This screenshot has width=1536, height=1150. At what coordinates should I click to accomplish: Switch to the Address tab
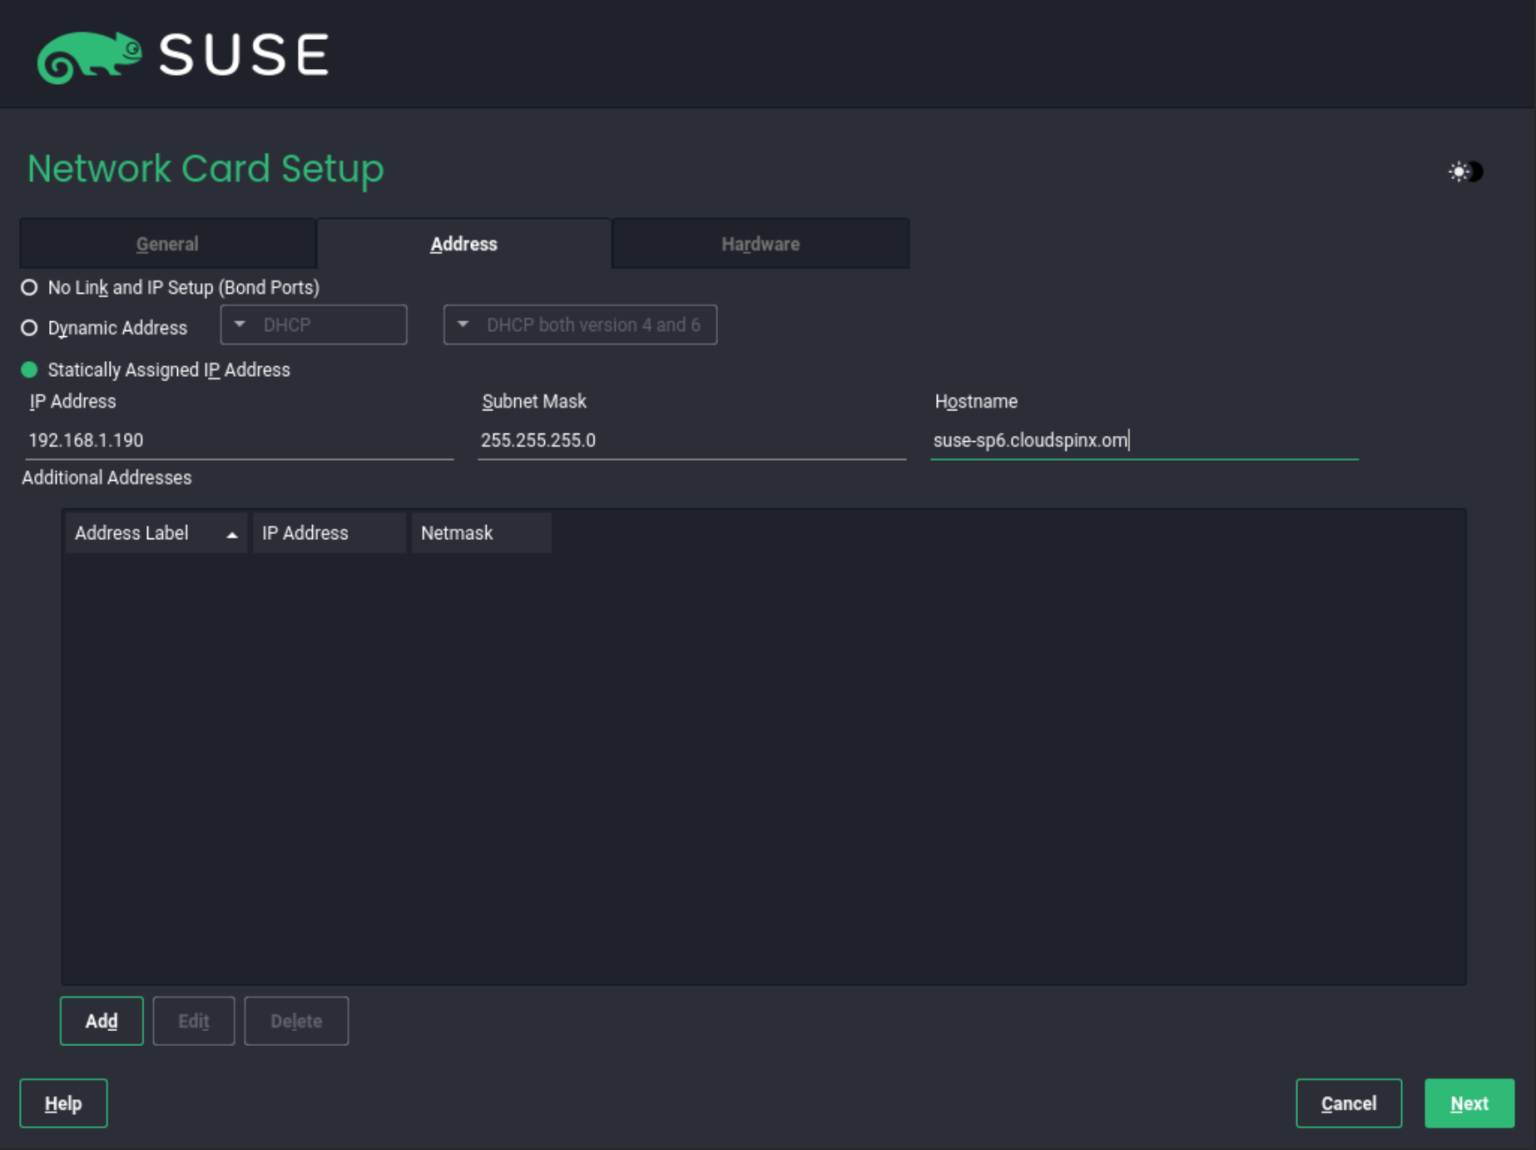(463, 243)
